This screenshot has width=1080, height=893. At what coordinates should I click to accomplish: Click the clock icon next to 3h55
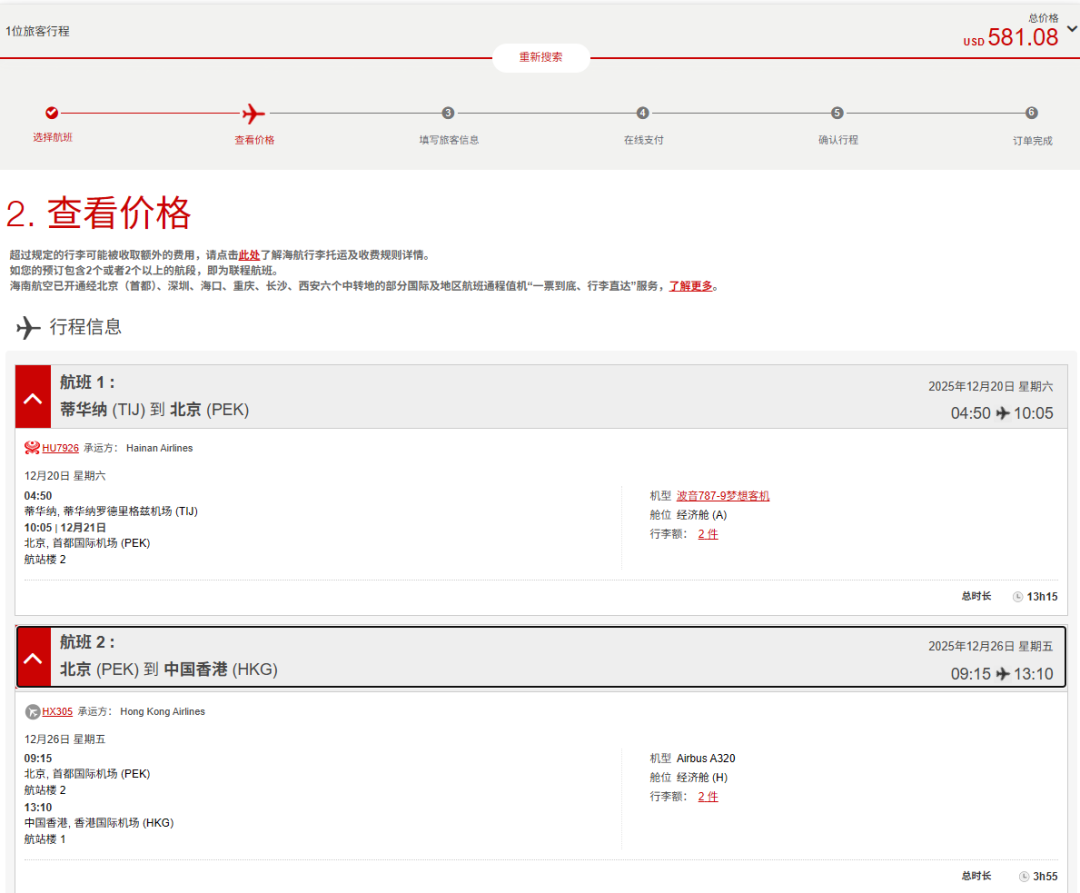tap(1024, 877)
